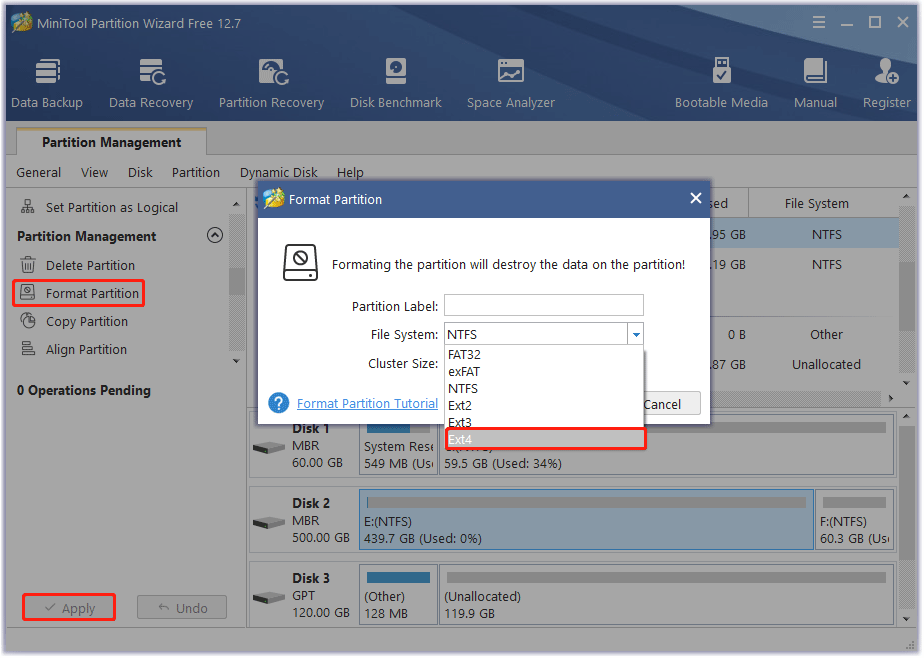Click the Undo button
The height and width of the screenshot is (658, 924).
click(x=182, y=608)
